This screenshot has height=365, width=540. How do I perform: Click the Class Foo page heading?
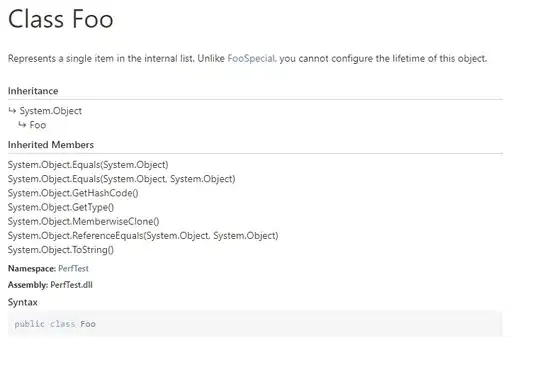(61, 19)
